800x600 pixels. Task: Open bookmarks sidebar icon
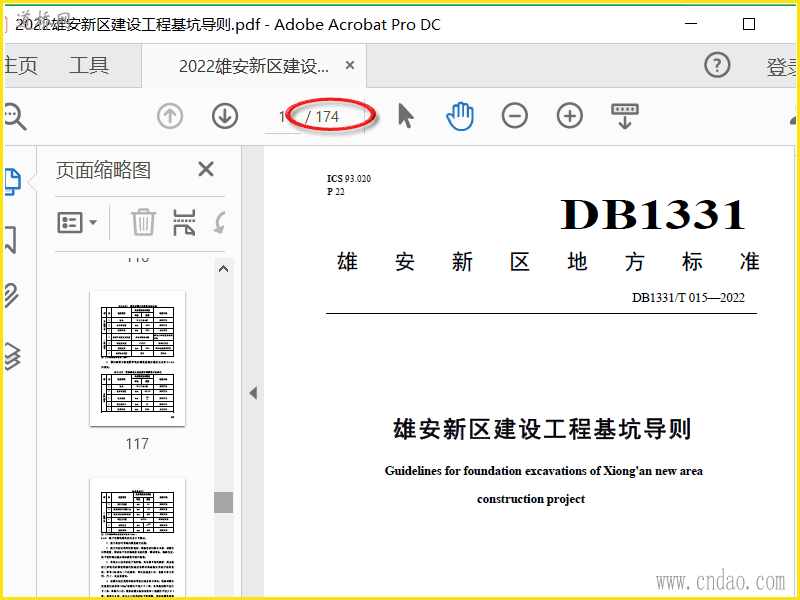pyautogui.click(x=11, y=240)
